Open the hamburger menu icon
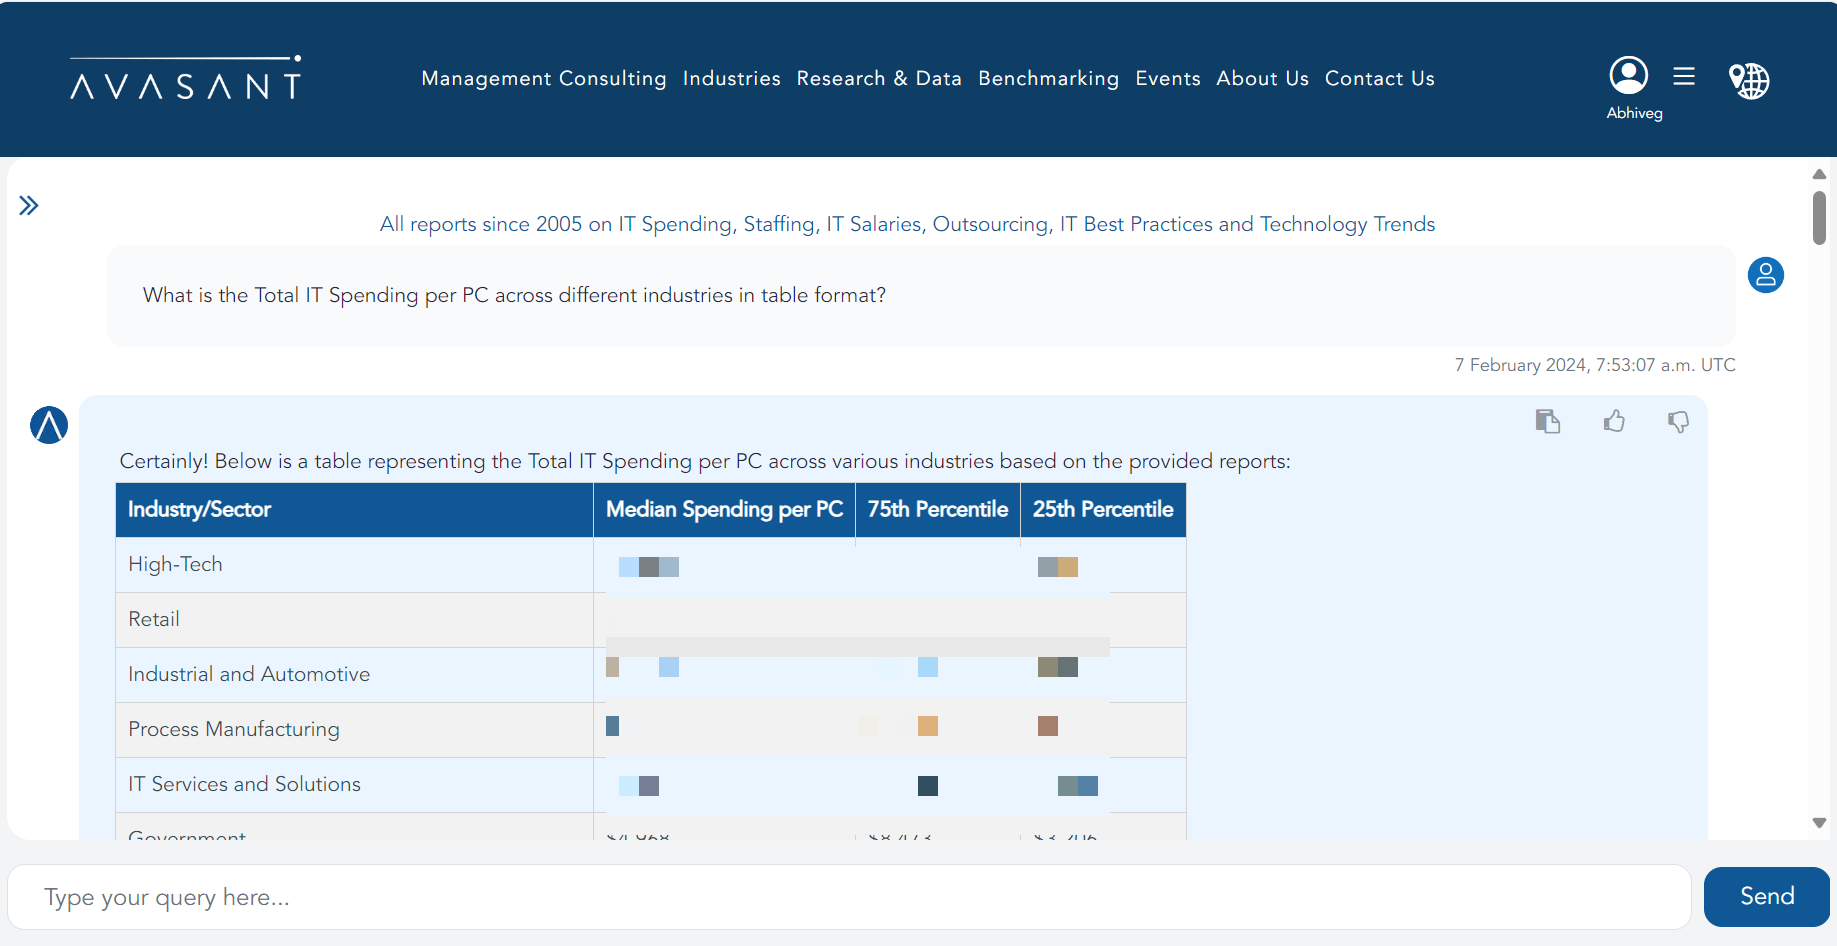The width and height of the screenshot is (1837, 946). (x=1684, y=76)
